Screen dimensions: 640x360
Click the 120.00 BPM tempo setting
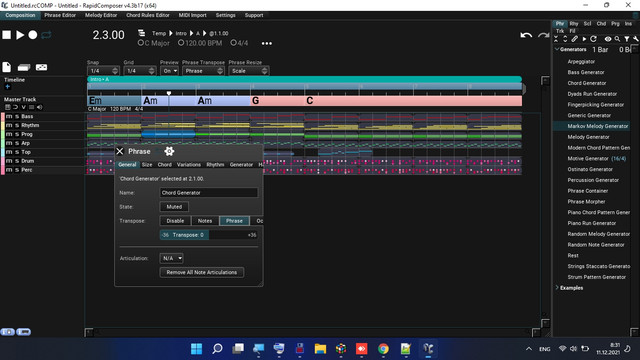pyautogui.click(x=200, y=43)
